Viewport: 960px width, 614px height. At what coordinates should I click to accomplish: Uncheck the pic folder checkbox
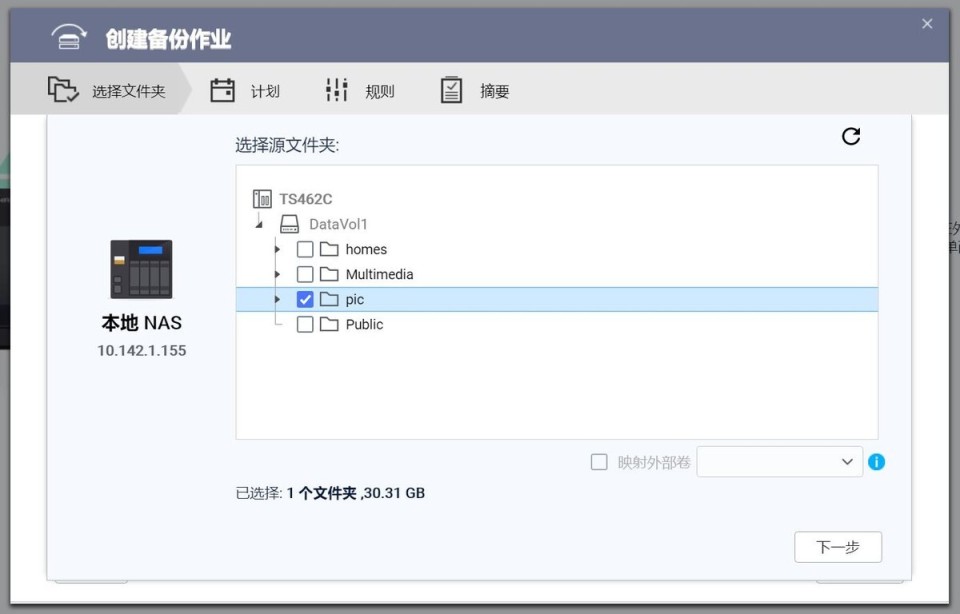(x=305, y=299)
